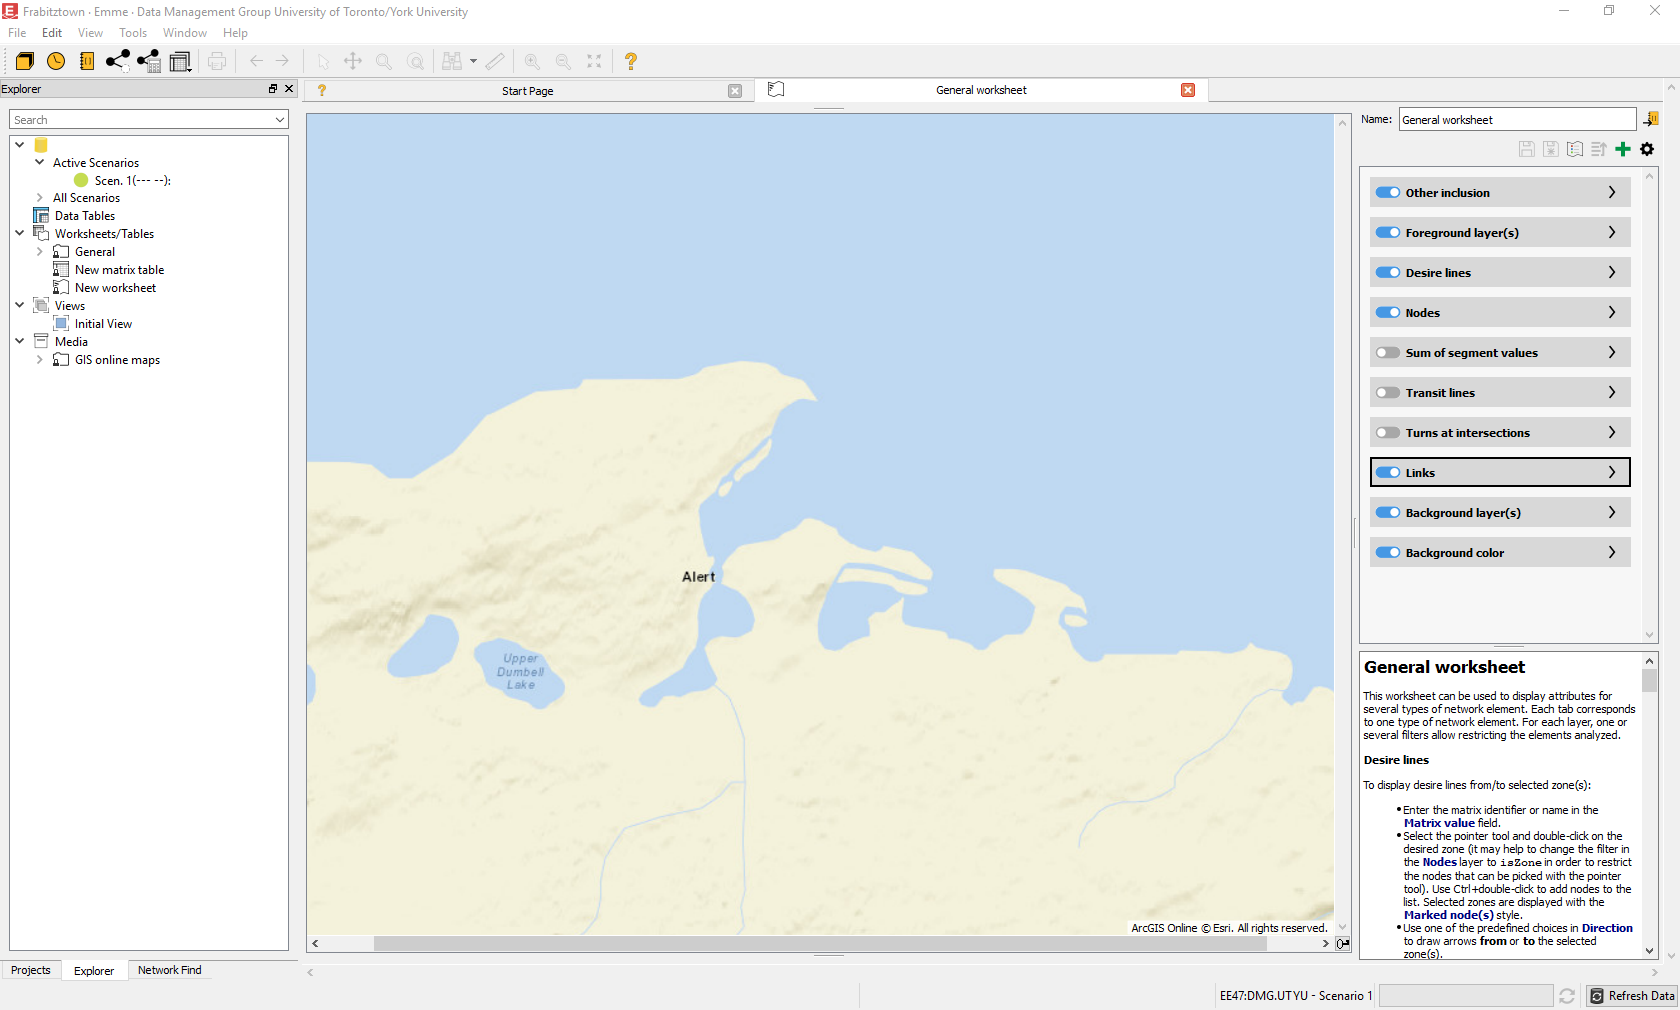Click the orange clock toolbar icon
This screenshot has height=1010, width=1680.
coord(56,61)
